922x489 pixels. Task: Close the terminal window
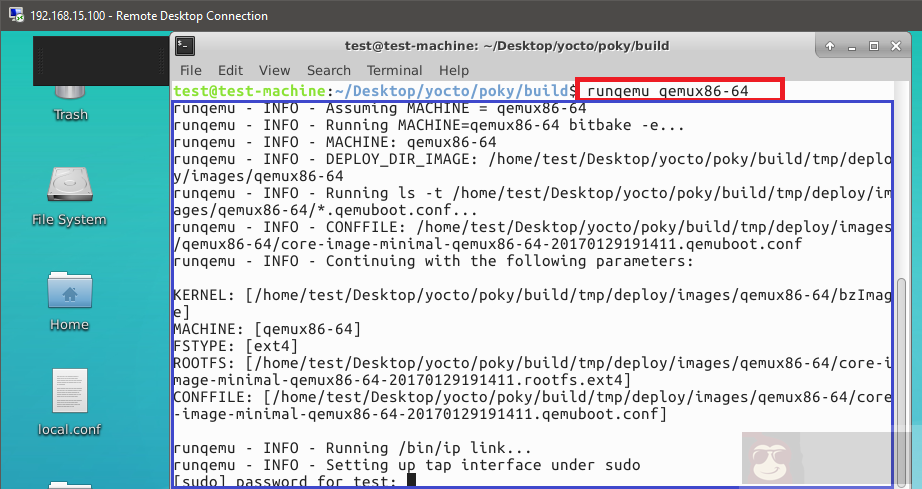pyautogui.click(x=895, y=46)
